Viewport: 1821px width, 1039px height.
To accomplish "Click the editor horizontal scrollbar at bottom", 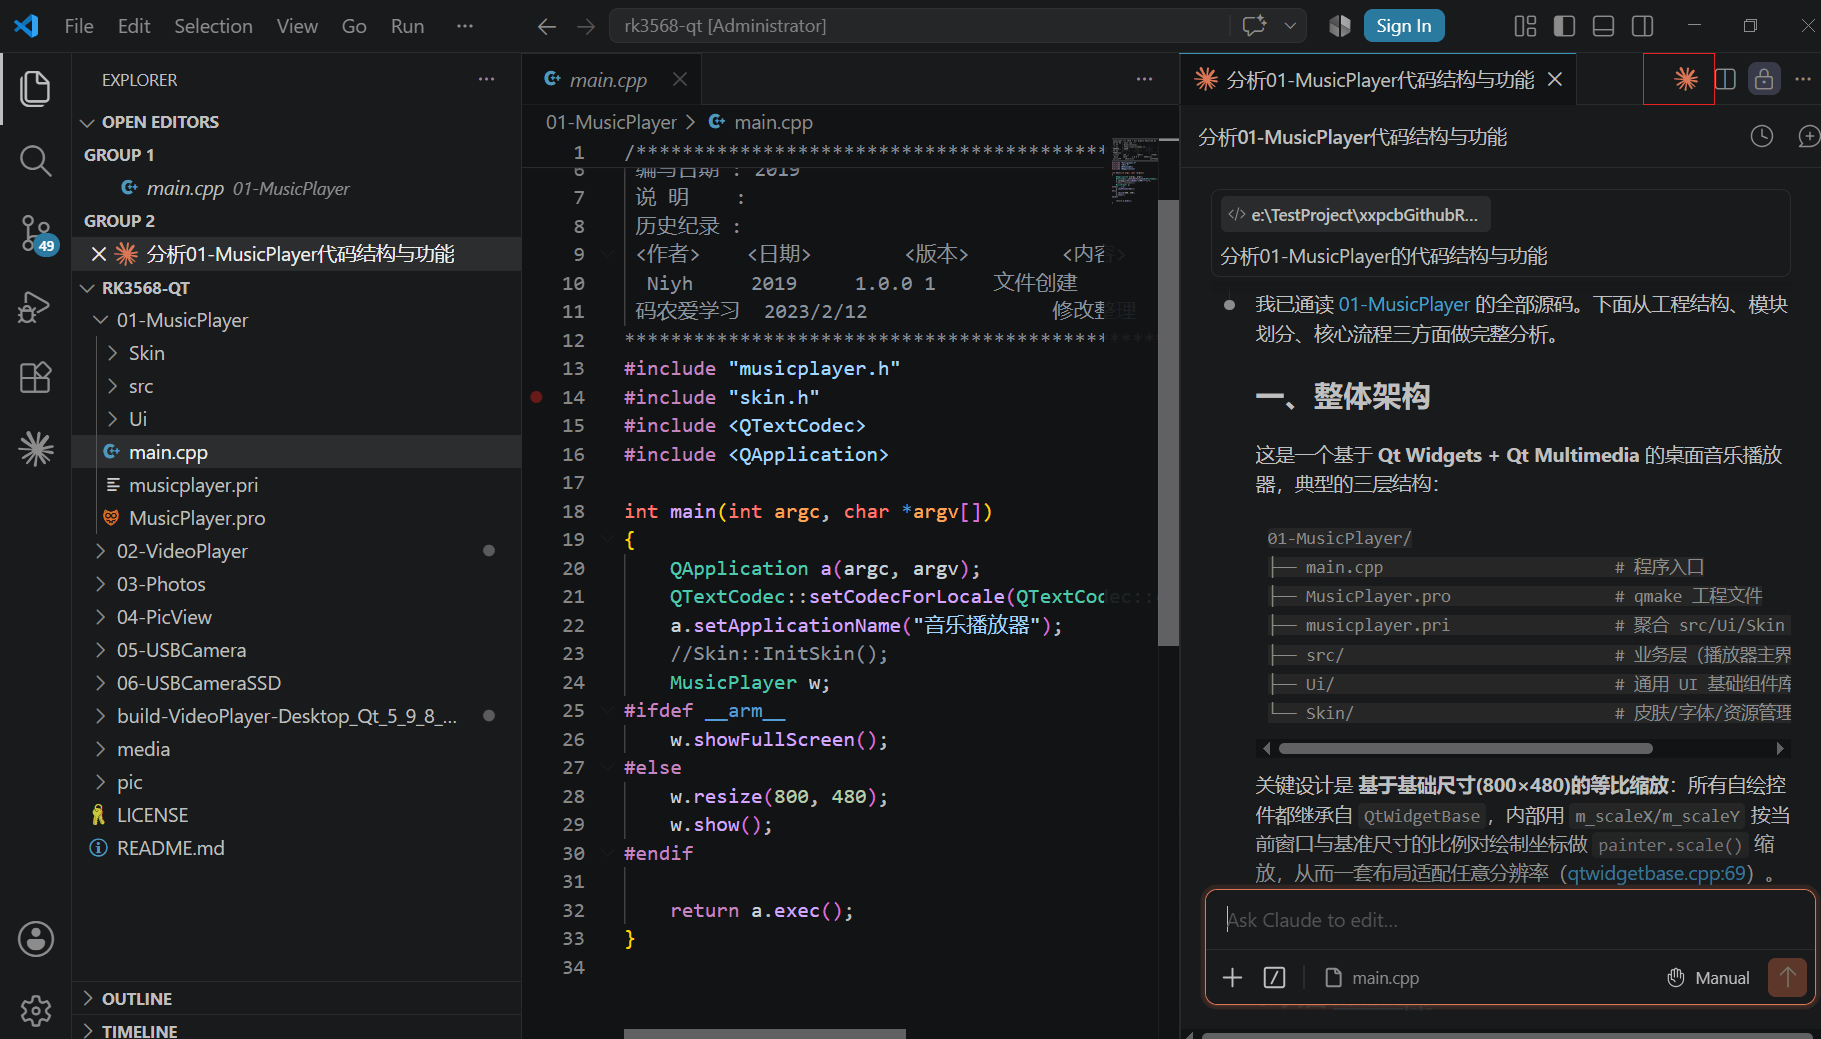I will click(764, 1034).
